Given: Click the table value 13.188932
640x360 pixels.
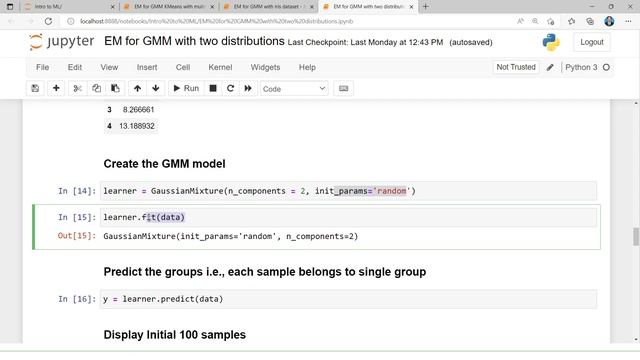Looking at the screenshot, I should 137,126.
